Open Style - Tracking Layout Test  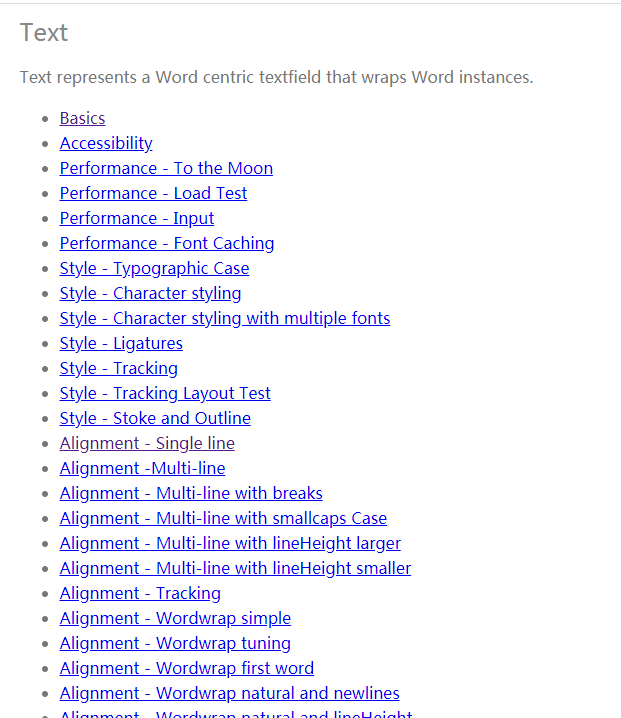coord(165,393)
